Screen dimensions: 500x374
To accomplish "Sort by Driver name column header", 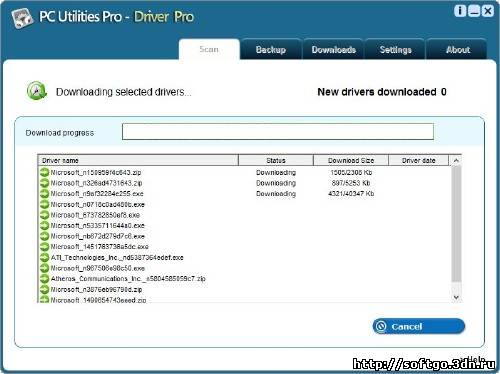I will click(138, 160).
